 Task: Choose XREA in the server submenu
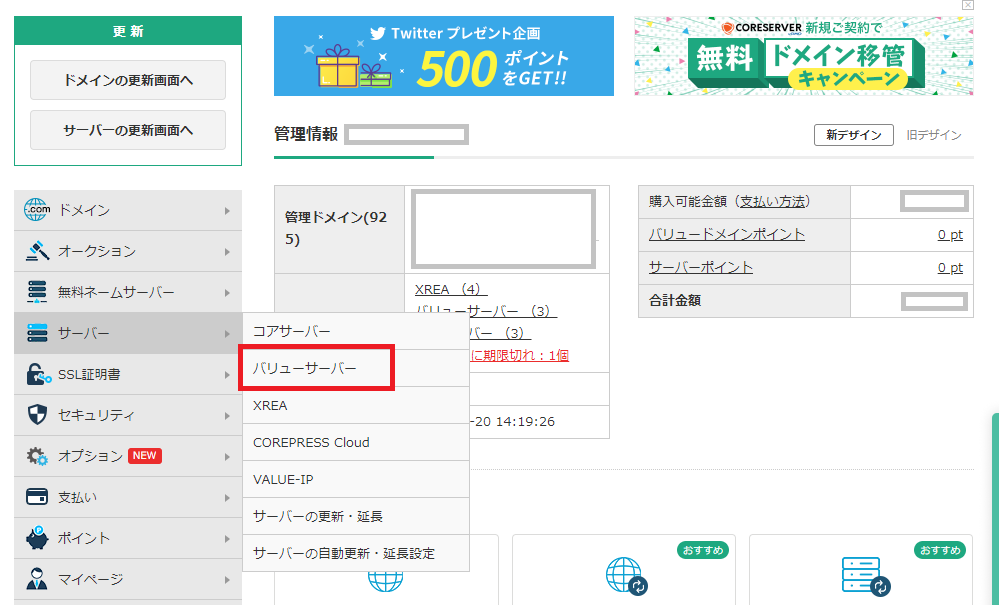tap(356, 405)
